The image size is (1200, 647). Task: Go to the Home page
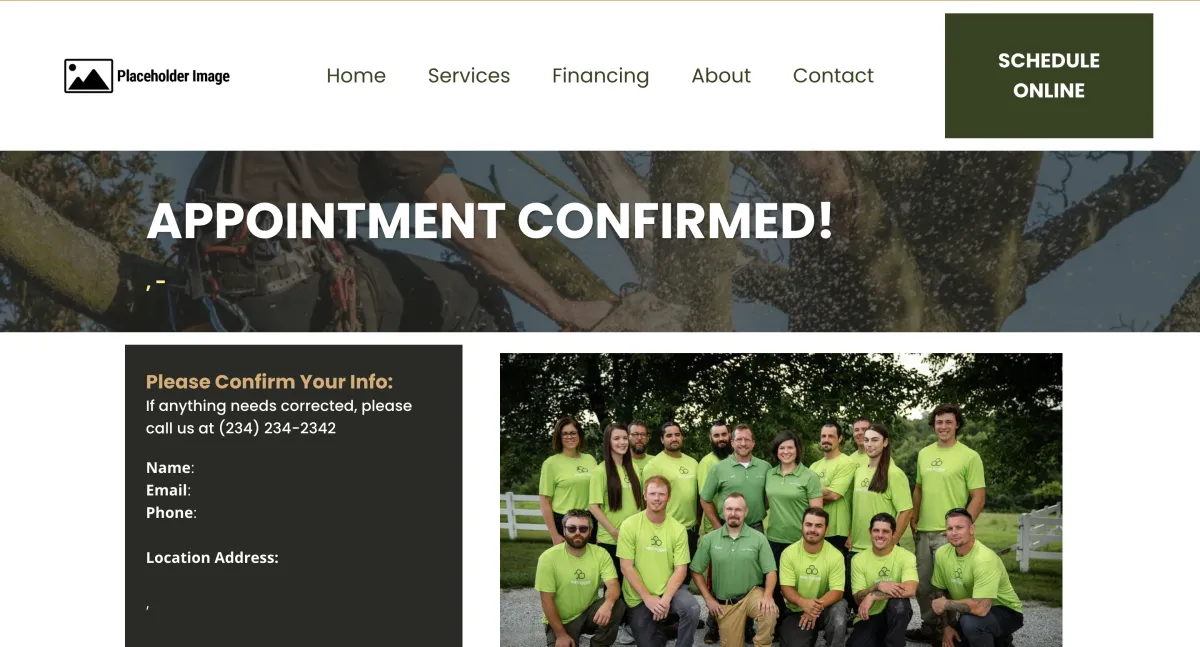click(356, 76)
